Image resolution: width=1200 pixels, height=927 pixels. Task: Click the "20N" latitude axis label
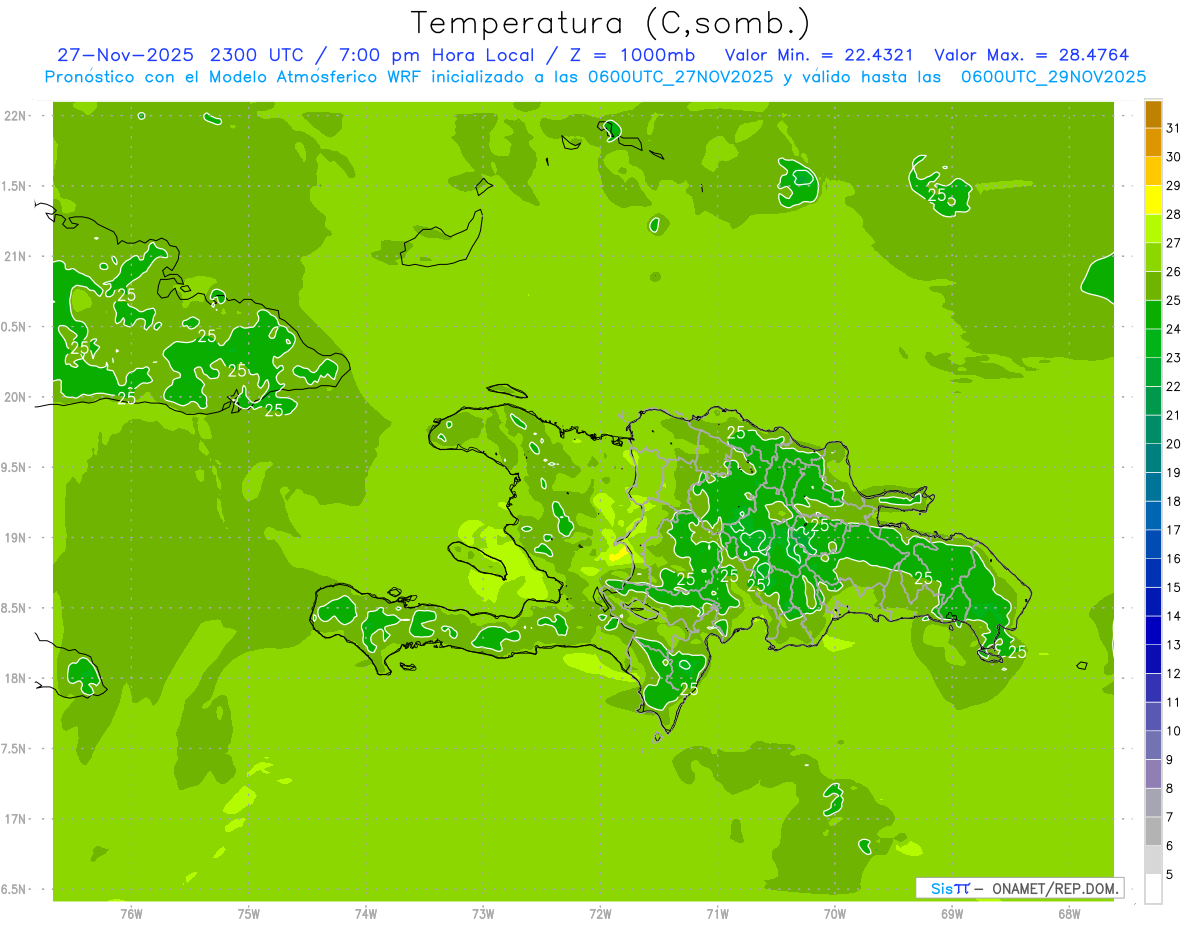[15, 397]
